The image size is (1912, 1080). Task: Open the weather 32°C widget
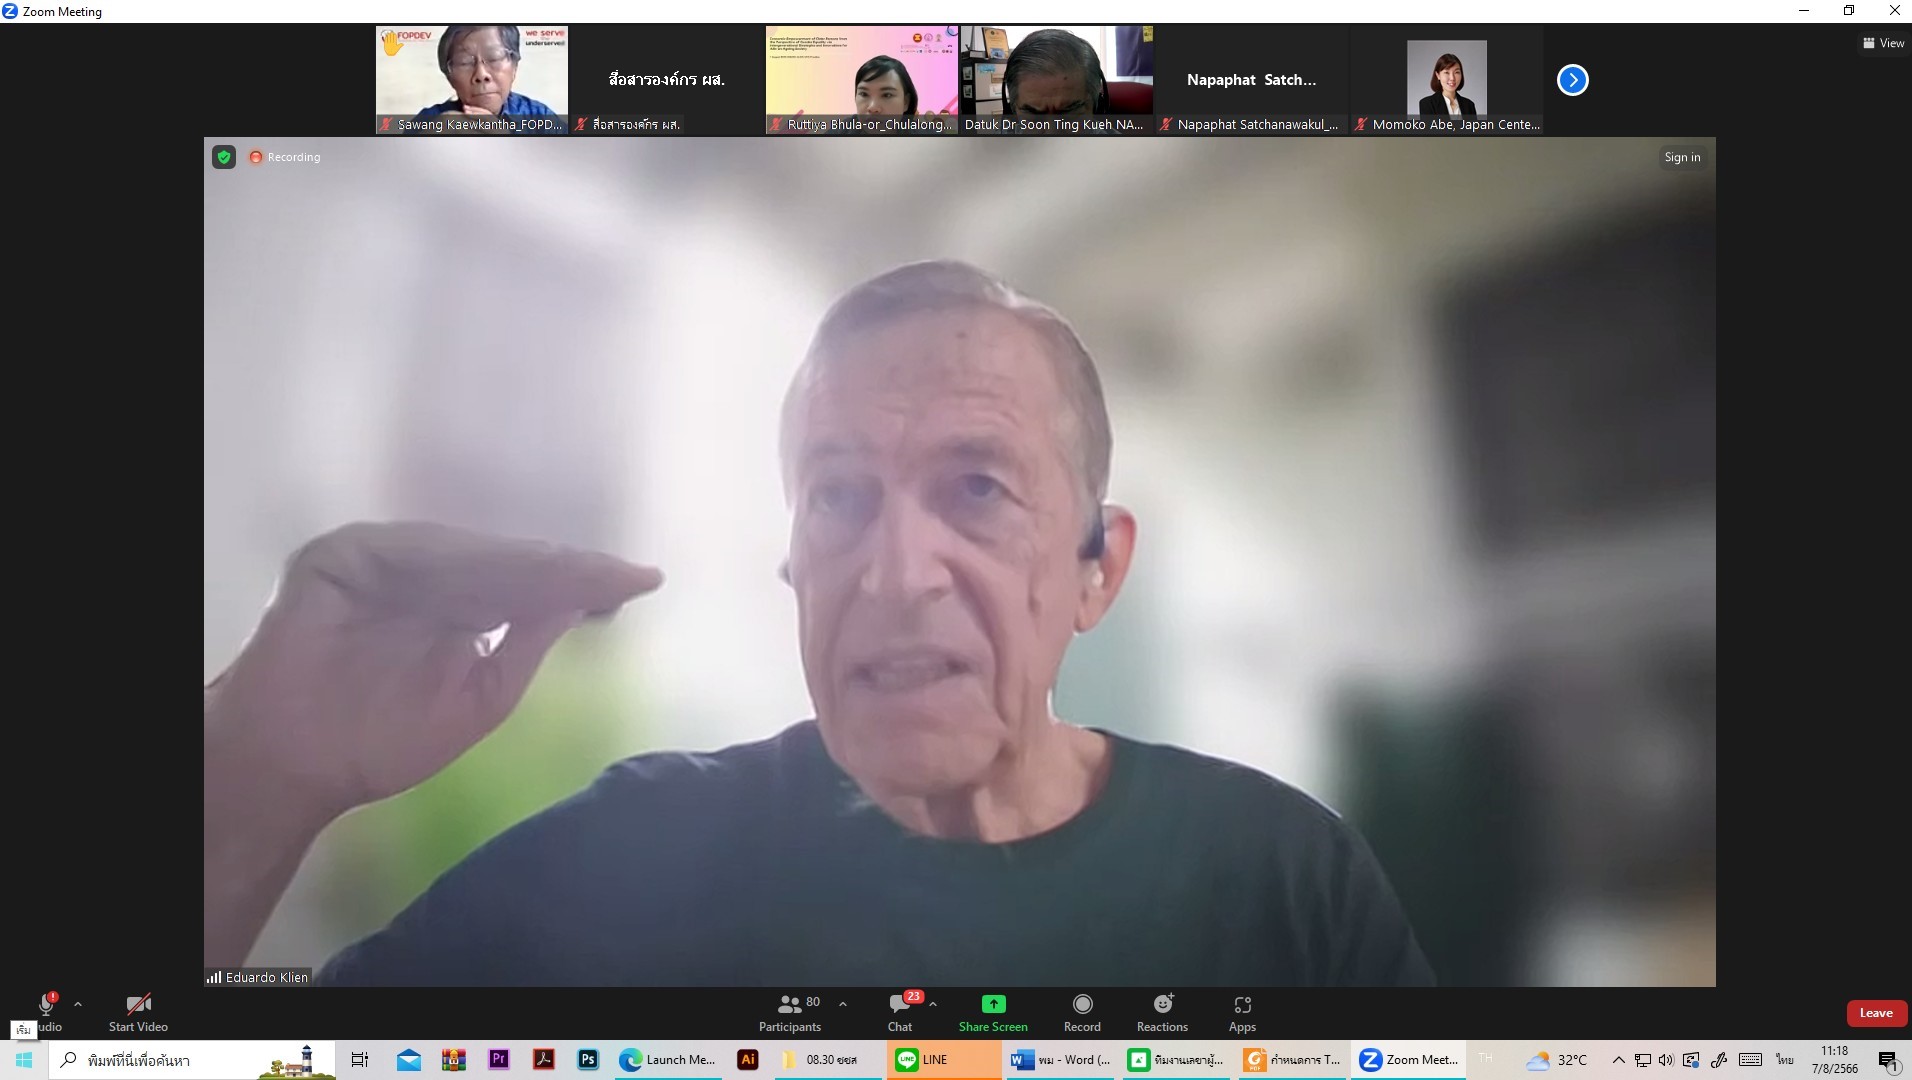[x=1557, y=1060]
